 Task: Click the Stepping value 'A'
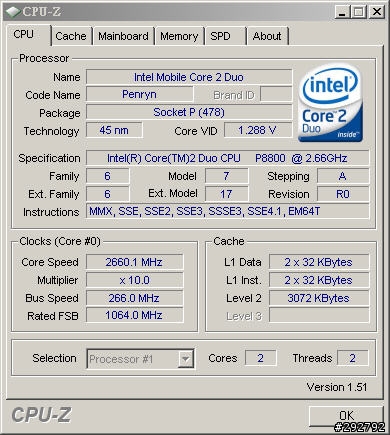(343, 176)
